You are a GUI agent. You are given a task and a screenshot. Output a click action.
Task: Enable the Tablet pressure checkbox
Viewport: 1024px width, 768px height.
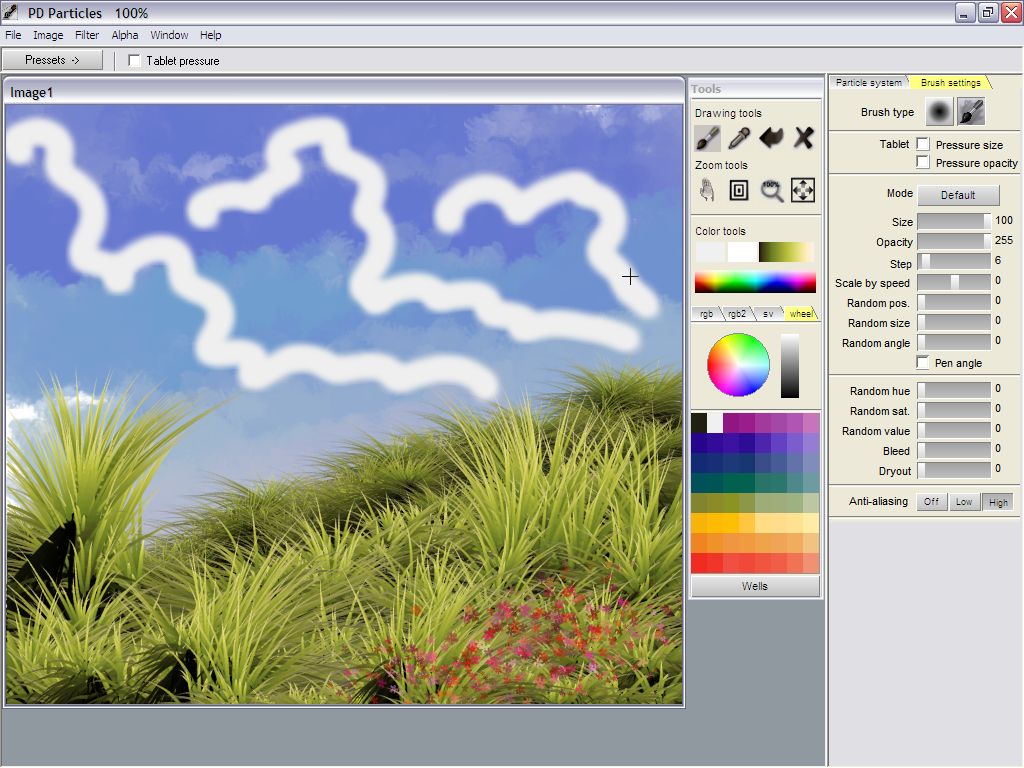click(135, 61)
